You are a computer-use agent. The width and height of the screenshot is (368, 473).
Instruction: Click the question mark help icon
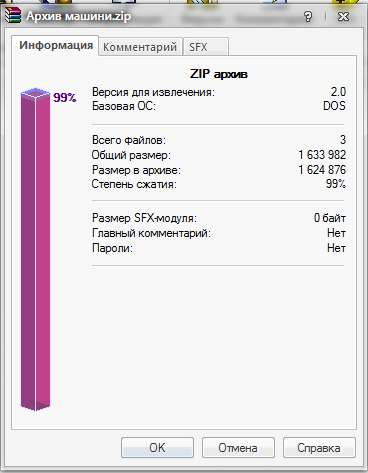tap(308, 16)
